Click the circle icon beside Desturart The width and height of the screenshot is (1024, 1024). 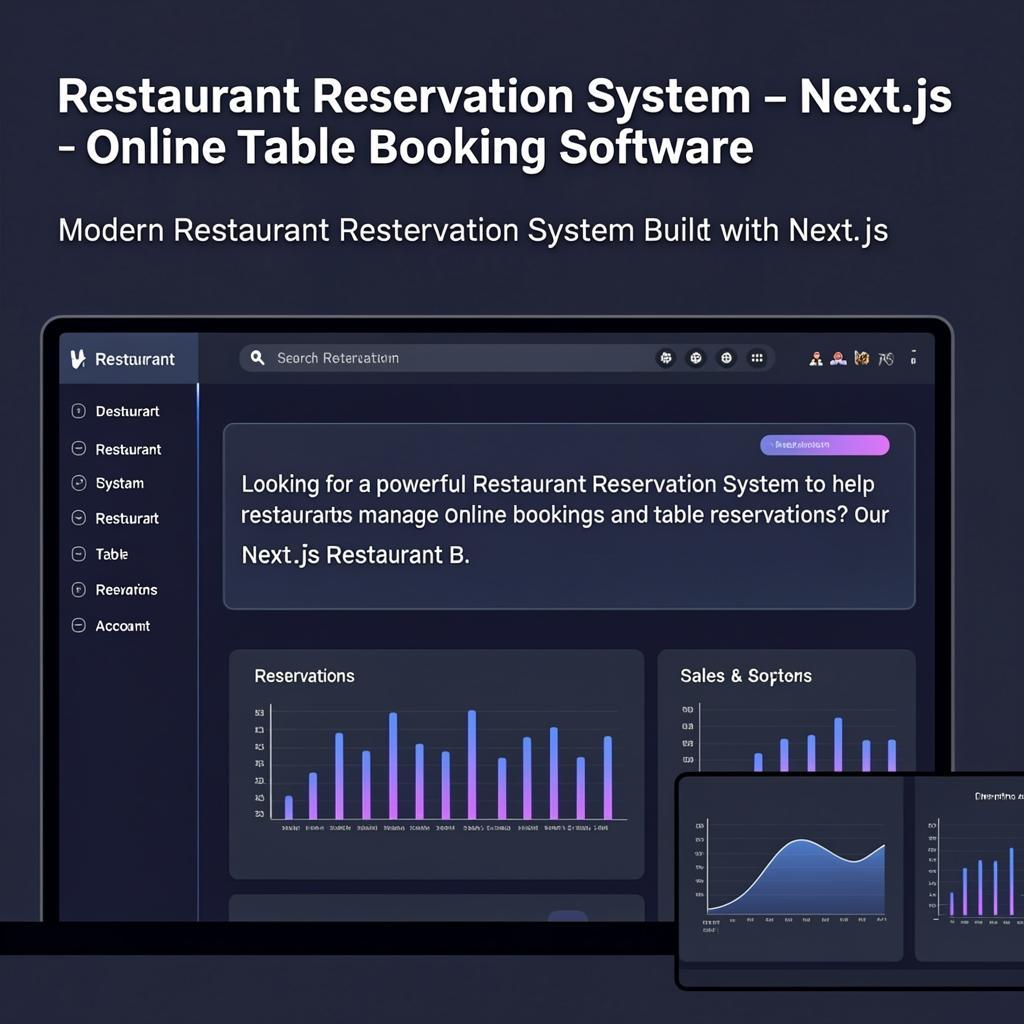pos(78,411)
